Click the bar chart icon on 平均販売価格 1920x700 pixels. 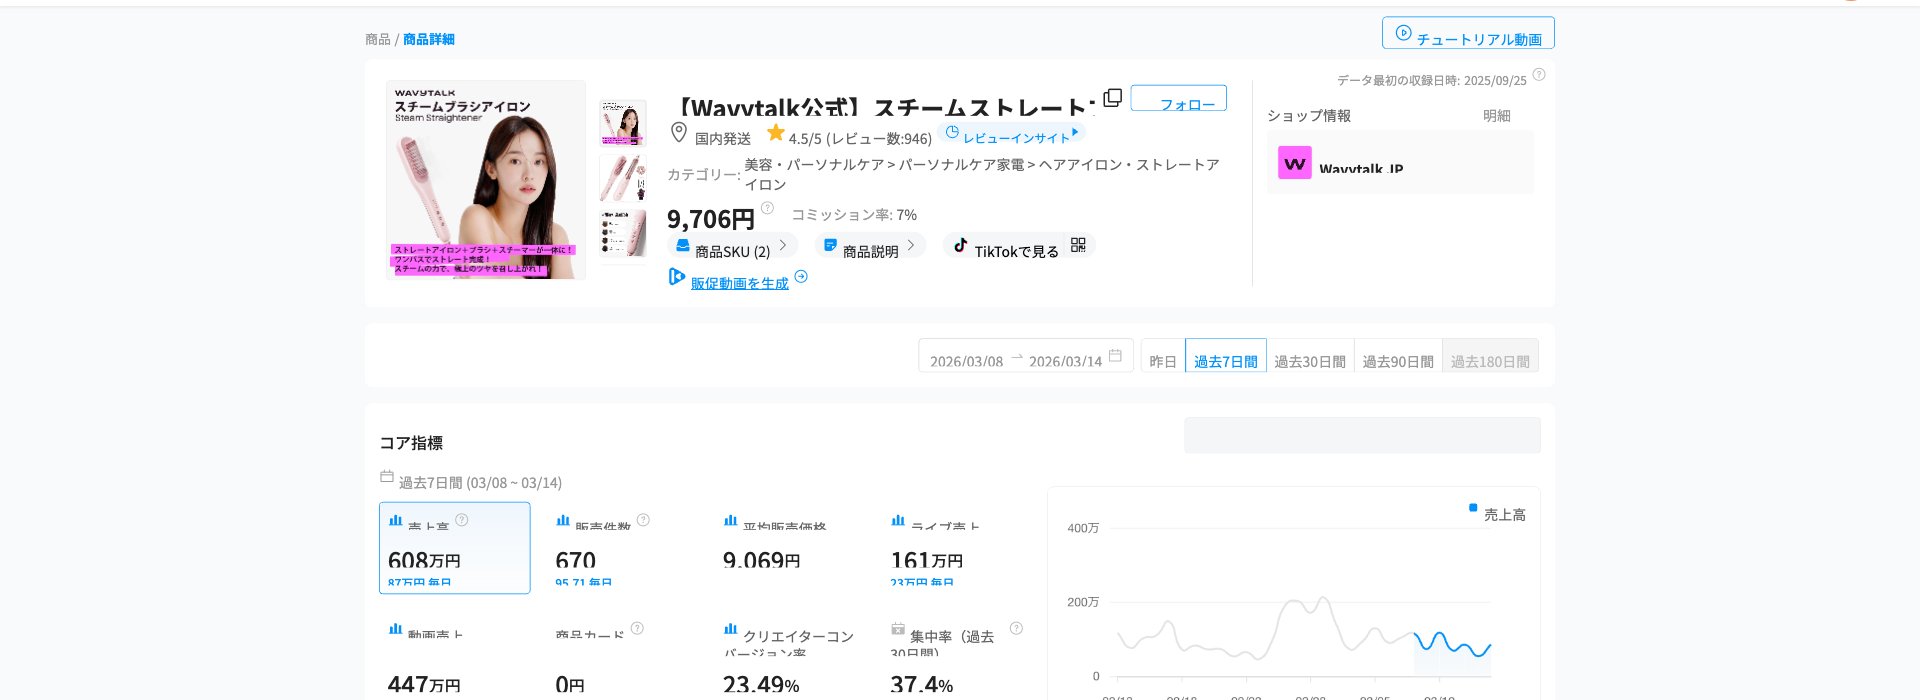tap(730, 520)
